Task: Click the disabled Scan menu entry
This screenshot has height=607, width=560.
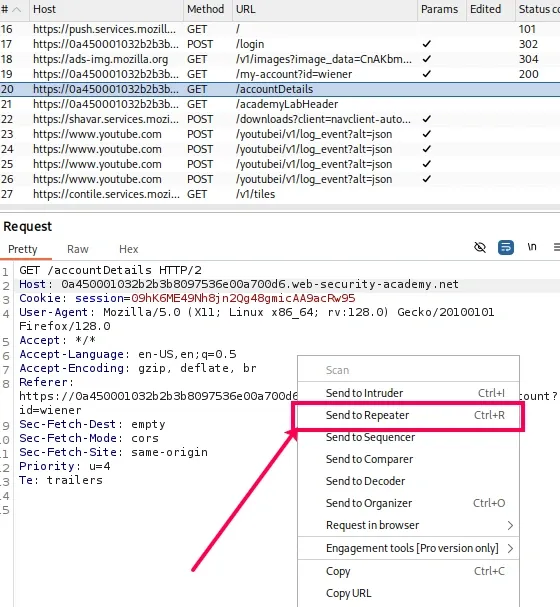Action: (x=408, y=370)
